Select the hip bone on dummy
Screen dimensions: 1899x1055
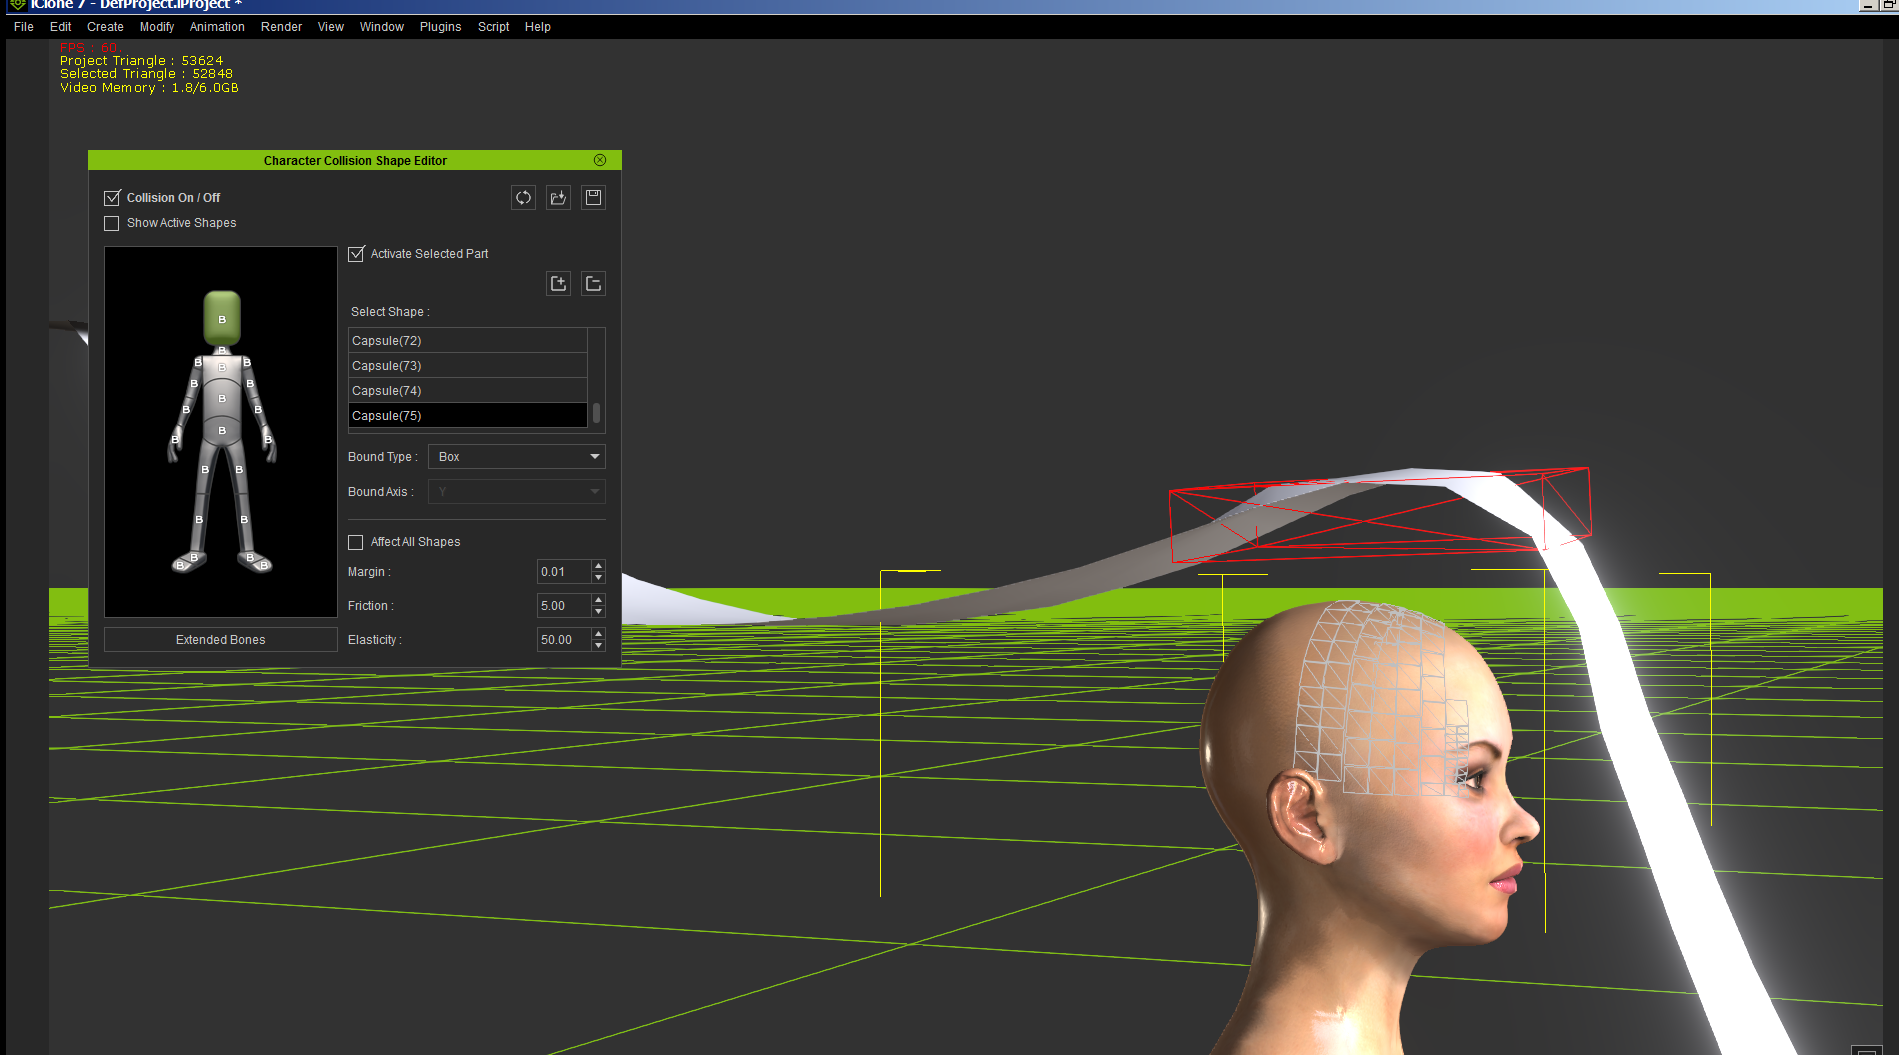pos(222,430)
